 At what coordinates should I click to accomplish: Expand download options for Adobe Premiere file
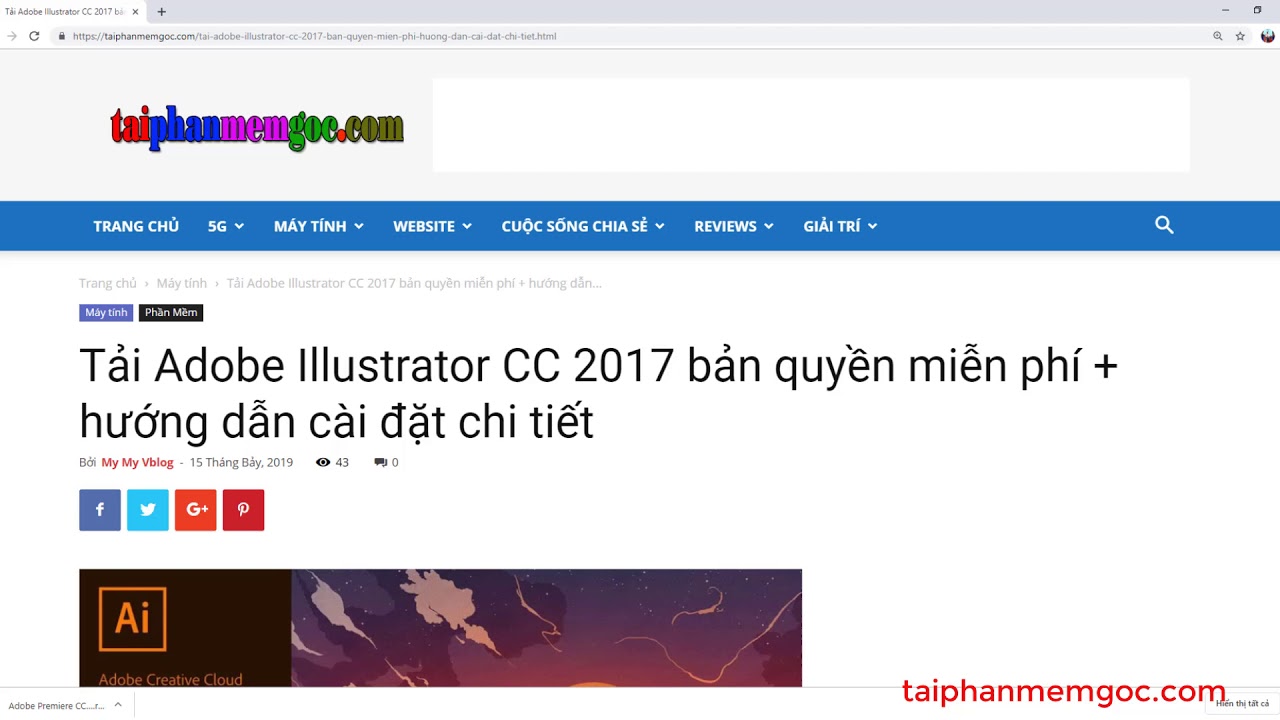coord(118,705)
